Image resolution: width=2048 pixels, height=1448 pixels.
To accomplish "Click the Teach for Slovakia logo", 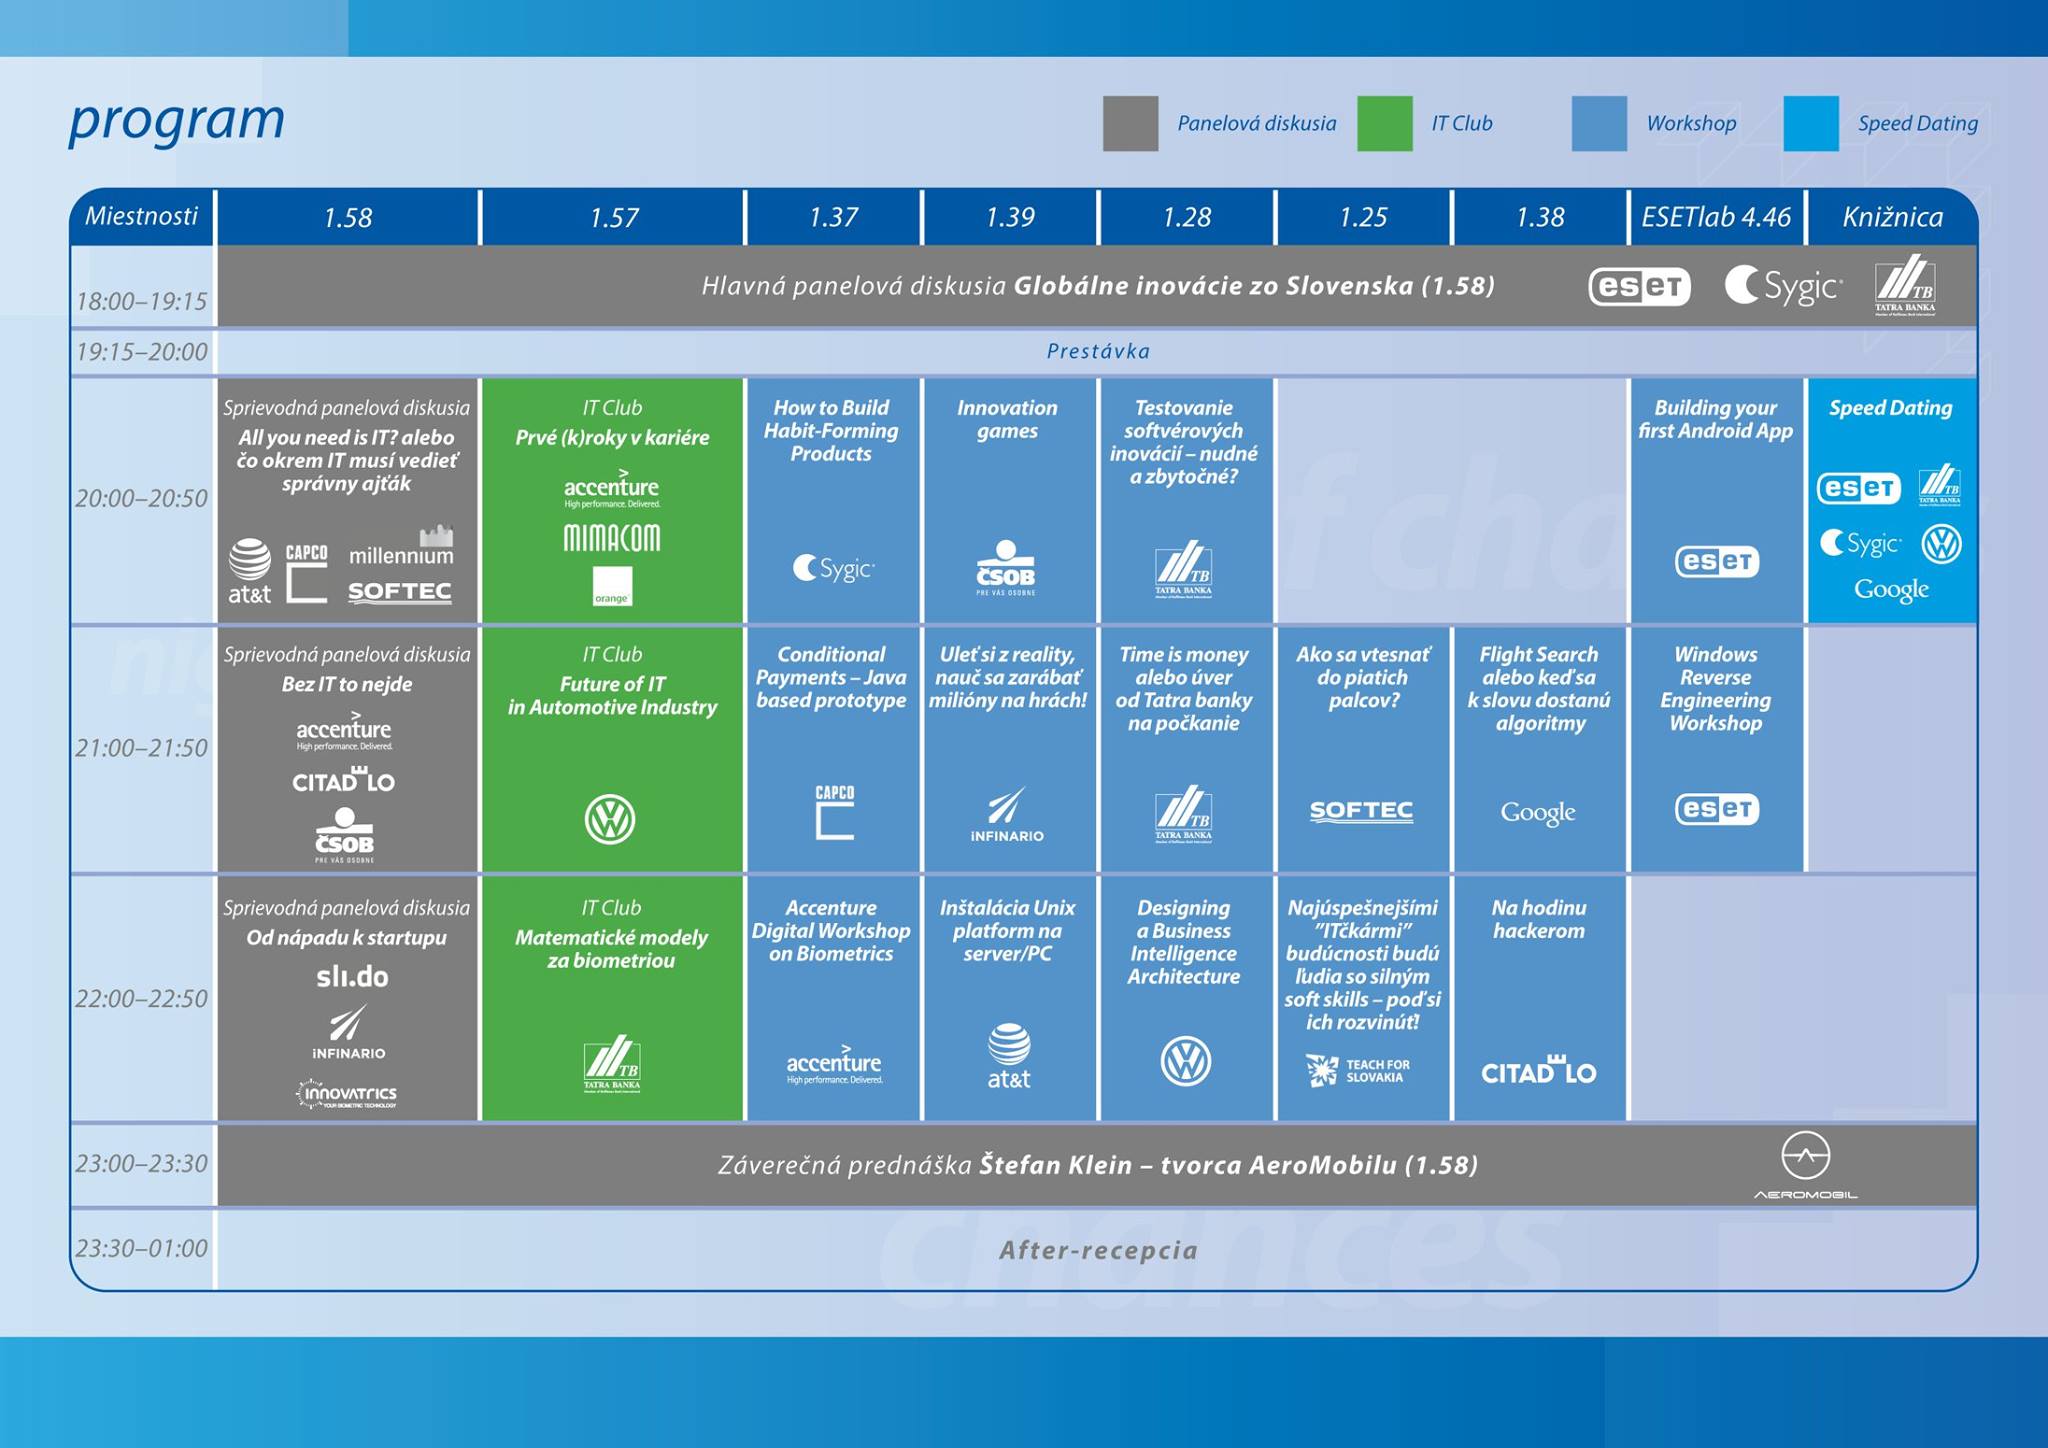I will pos(1358,1071).
